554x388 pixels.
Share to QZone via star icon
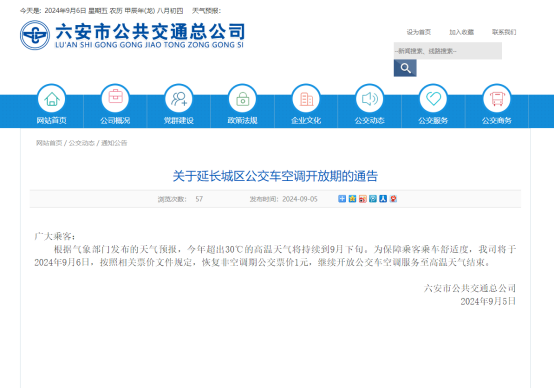(352, 199)
